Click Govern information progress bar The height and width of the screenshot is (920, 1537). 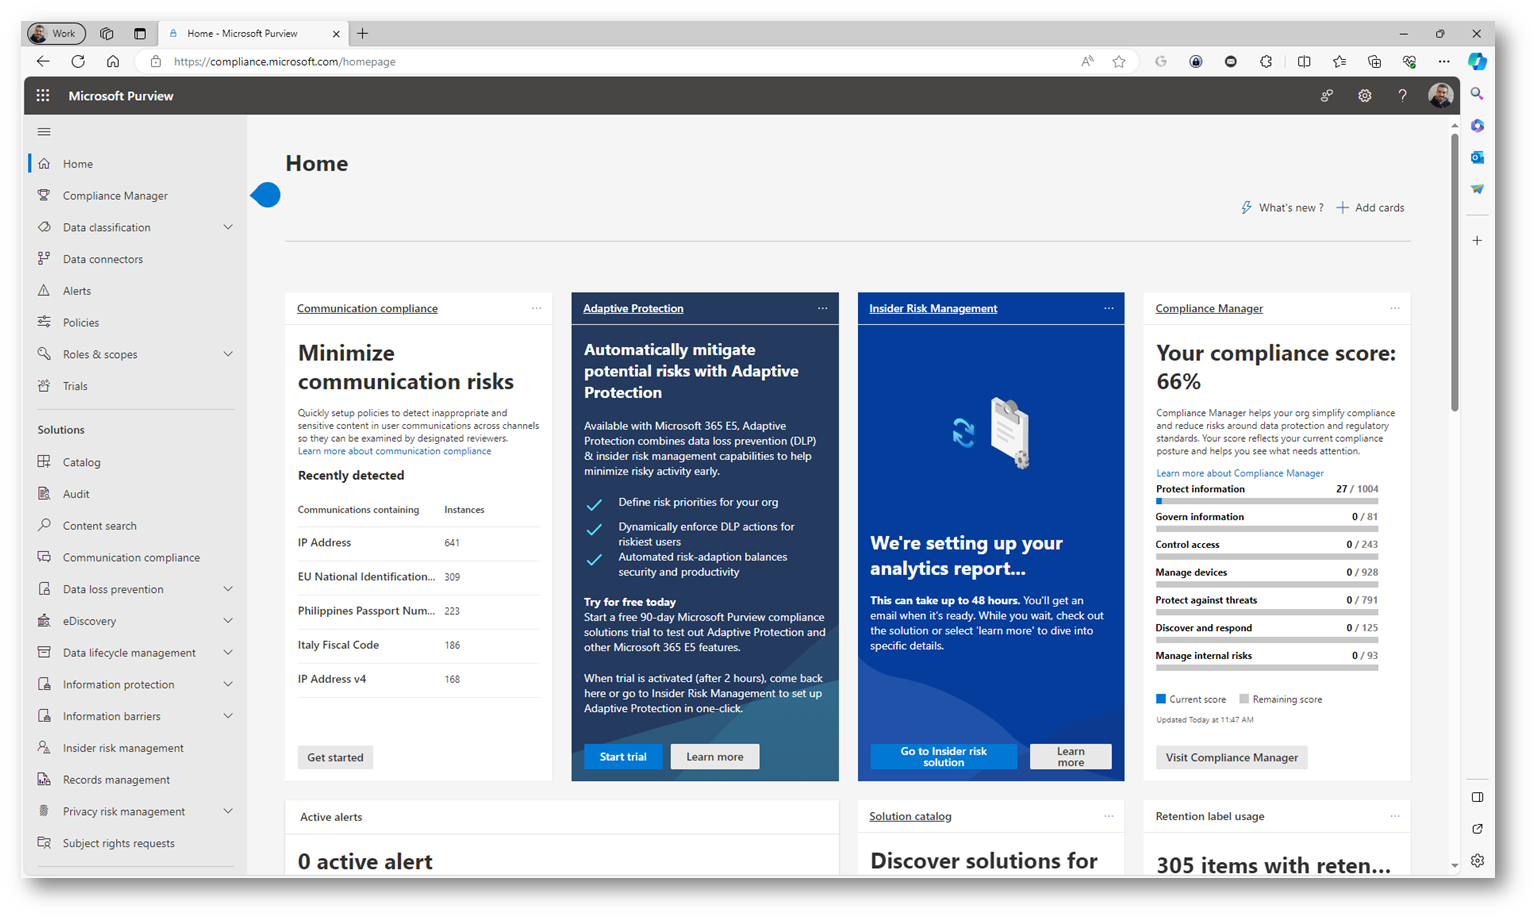point(1266,529)
